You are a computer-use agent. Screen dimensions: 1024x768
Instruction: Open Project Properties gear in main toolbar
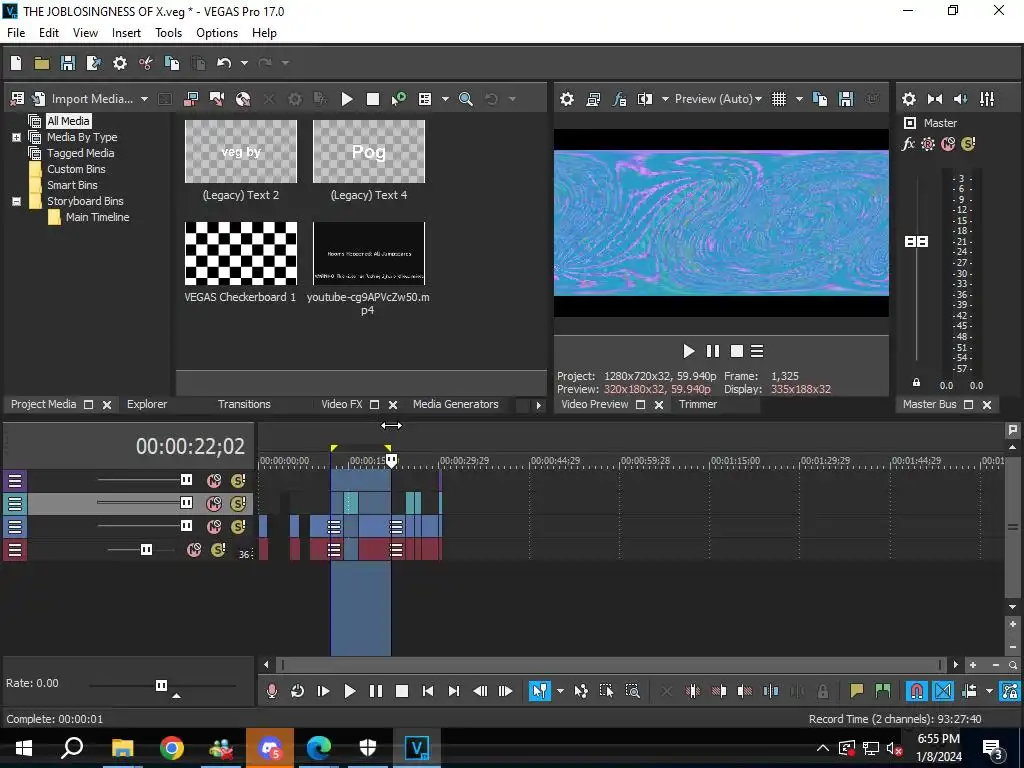(120, 63)
